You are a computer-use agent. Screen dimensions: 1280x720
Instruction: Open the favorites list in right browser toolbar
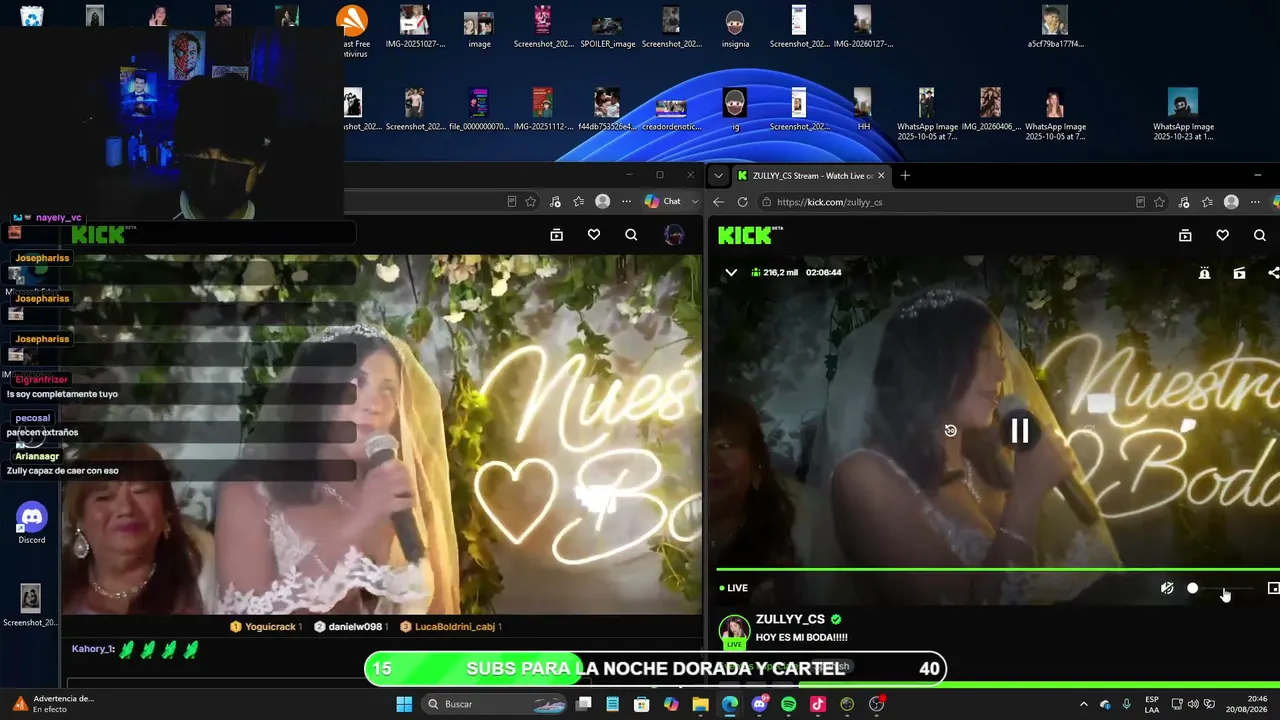click(x=1207, y=202)
